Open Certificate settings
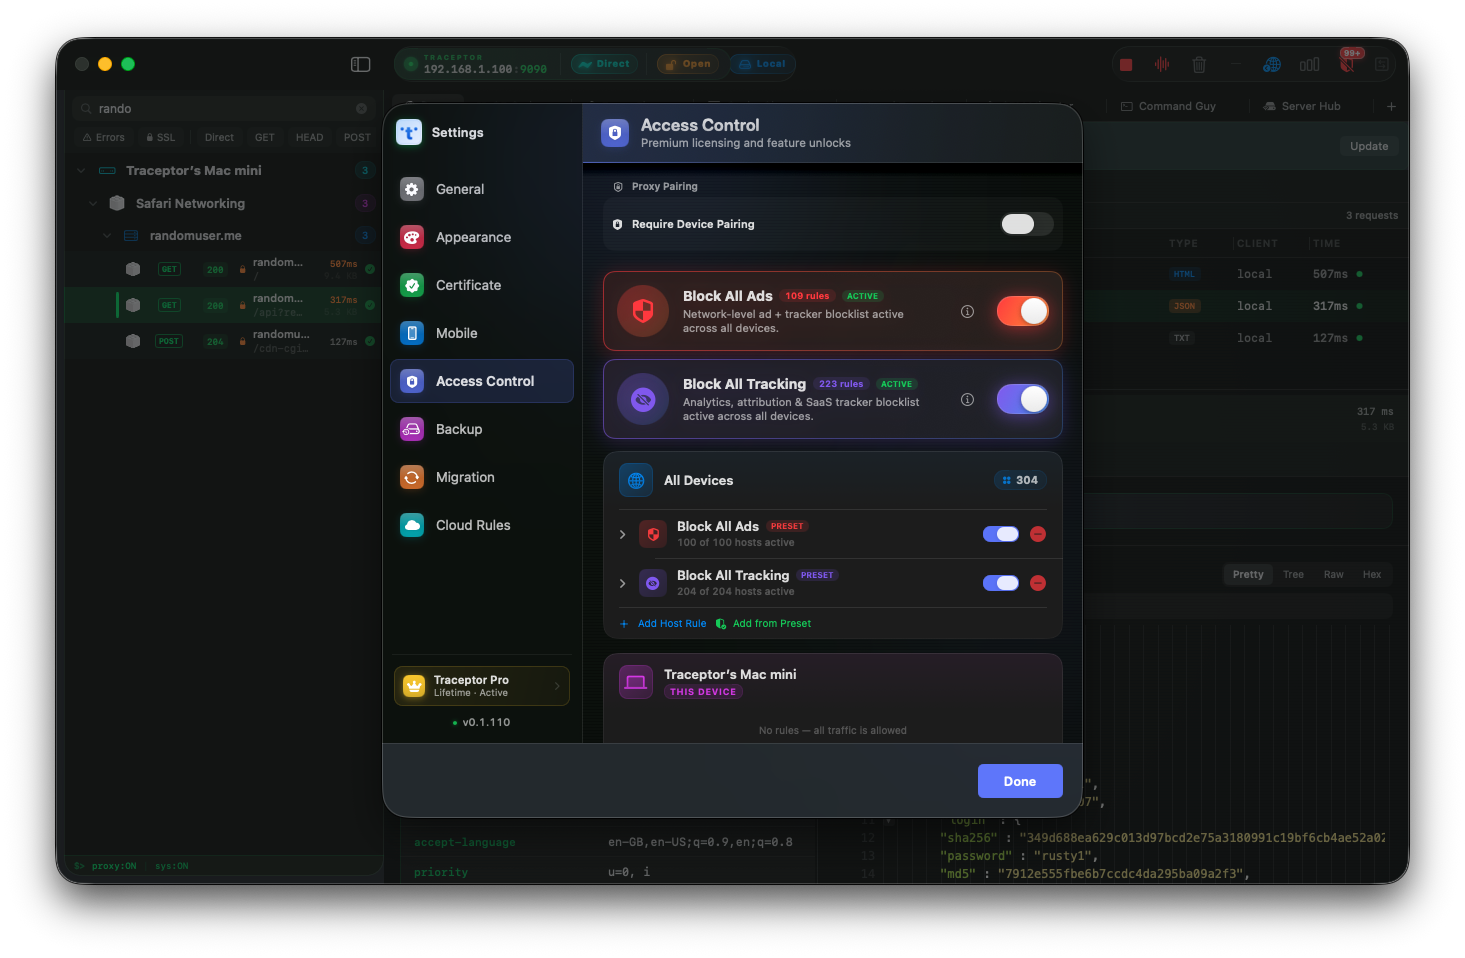Screen dimensions: 1465x958 482,285
